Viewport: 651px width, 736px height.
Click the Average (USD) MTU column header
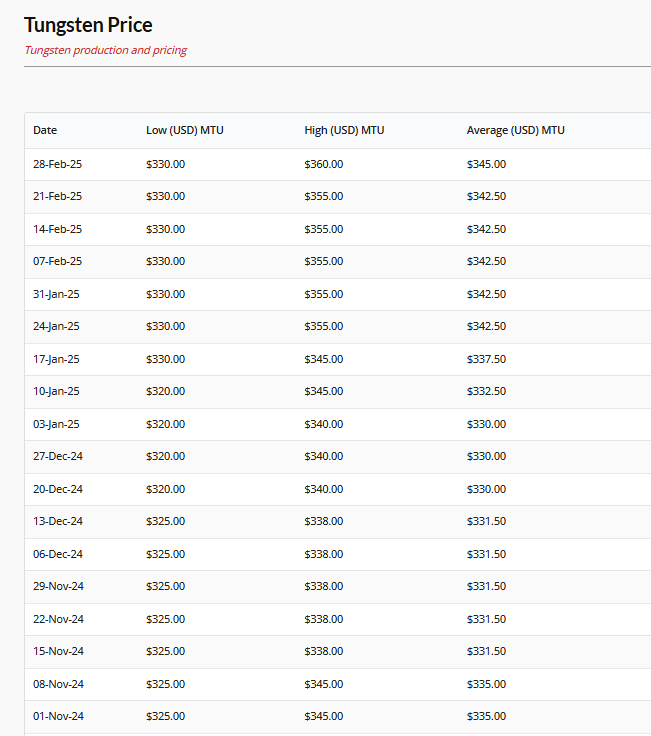(x=515, y=130)
